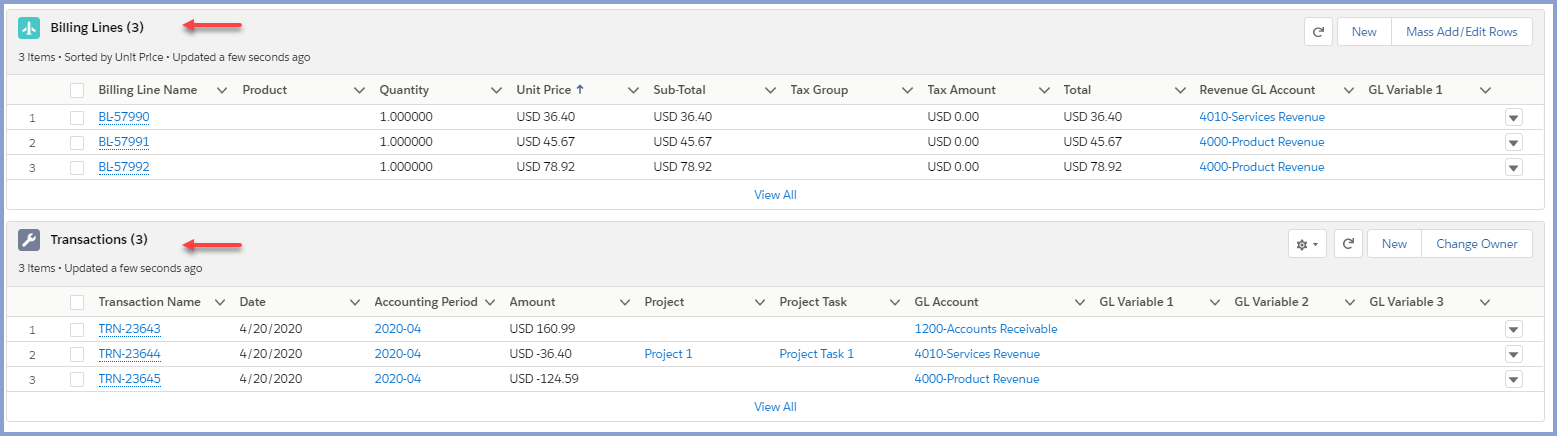The image size is (1557, 436).
Task: Click the Billing Lines teal icon
Action: (29, 28)
